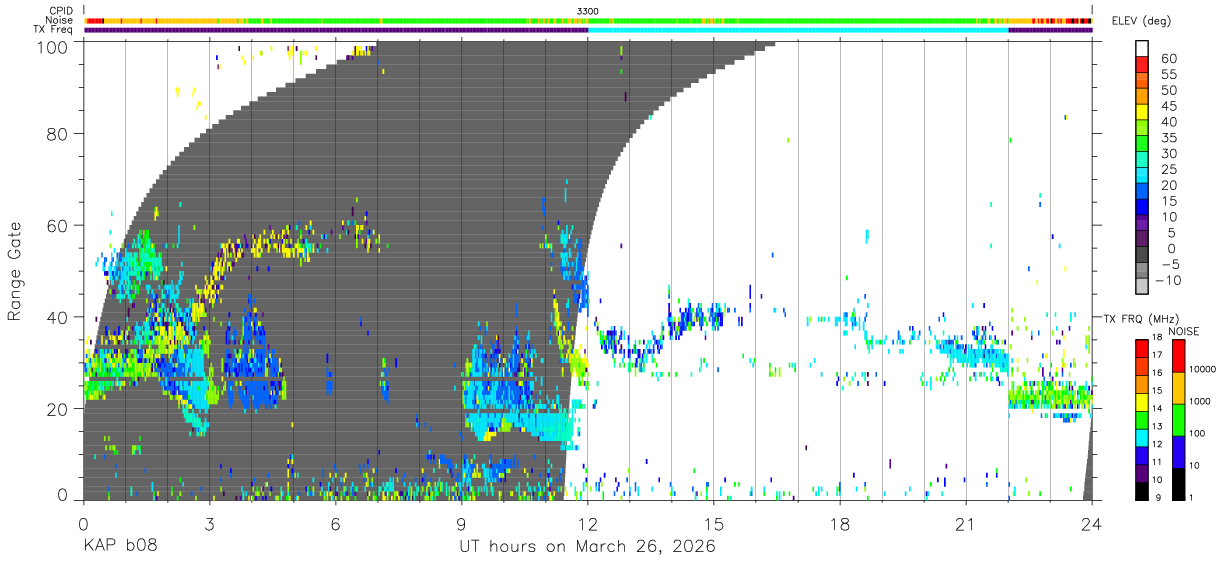Click the 35 tick on ELEV color bar

(x=1167, y=138)
